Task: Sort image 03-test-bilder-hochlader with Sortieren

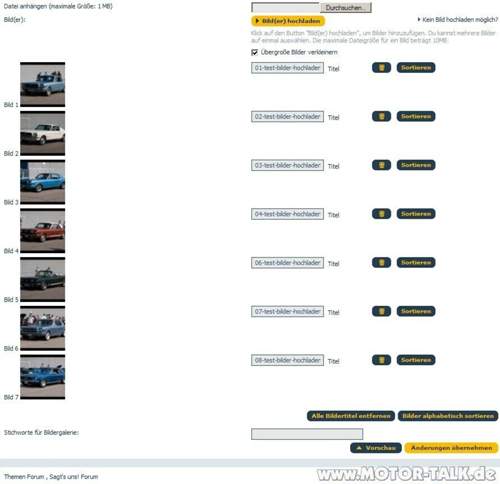Action: click(416, 165)
